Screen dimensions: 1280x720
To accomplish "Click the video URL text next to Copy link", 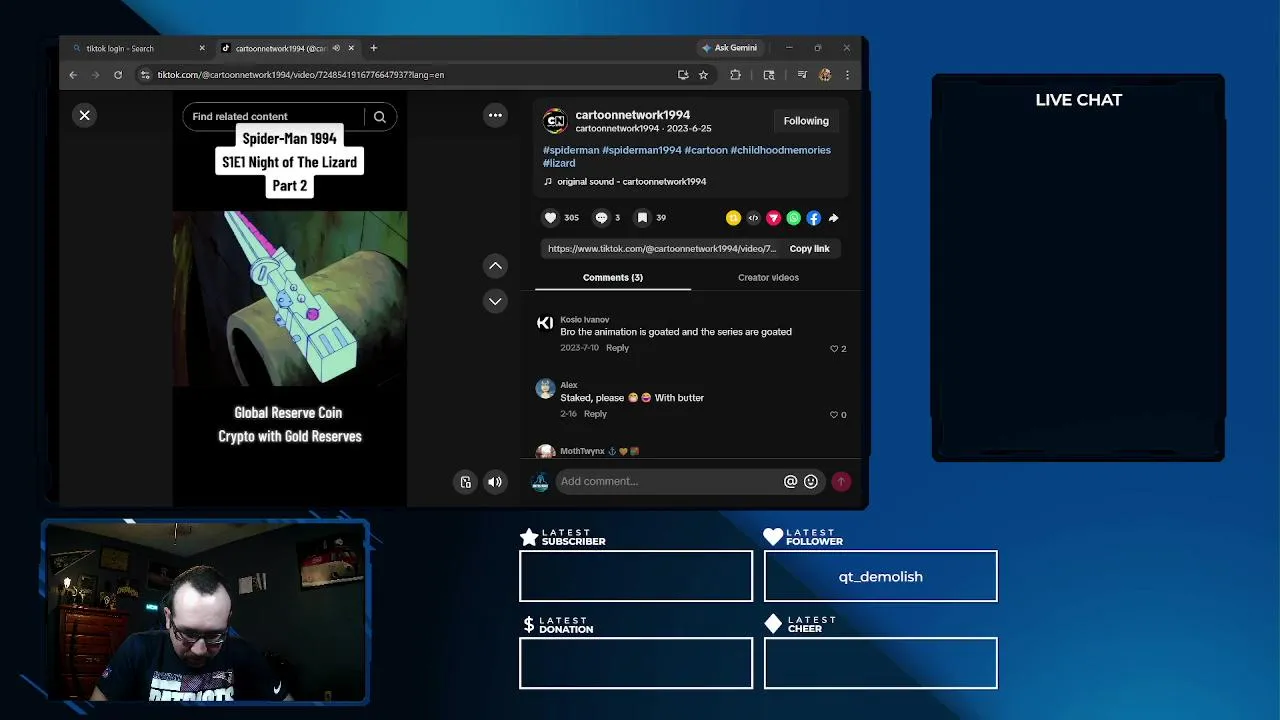I will tap(662, 249).
